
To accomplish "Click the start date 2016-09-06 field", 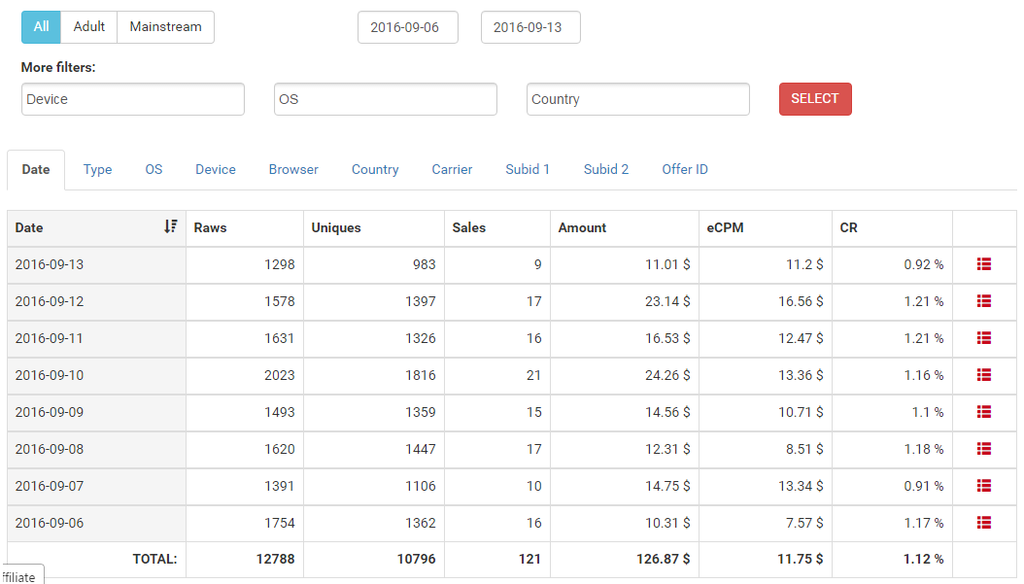I will pyautogui.click(x=407, y=28).
